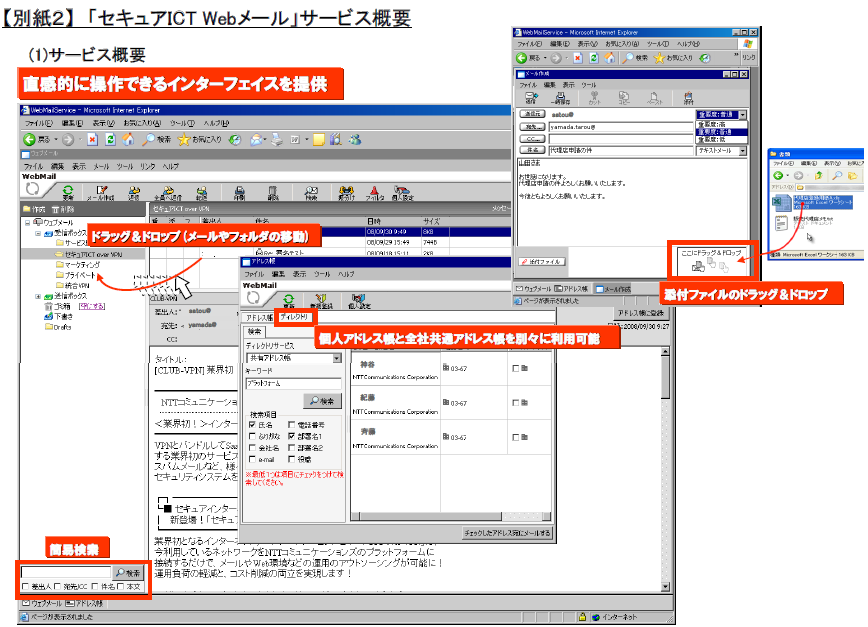Viewport: 868px width, 627px height.
Task: Click Home icon in left IE toolbar
Action: [x=128, y=139]
